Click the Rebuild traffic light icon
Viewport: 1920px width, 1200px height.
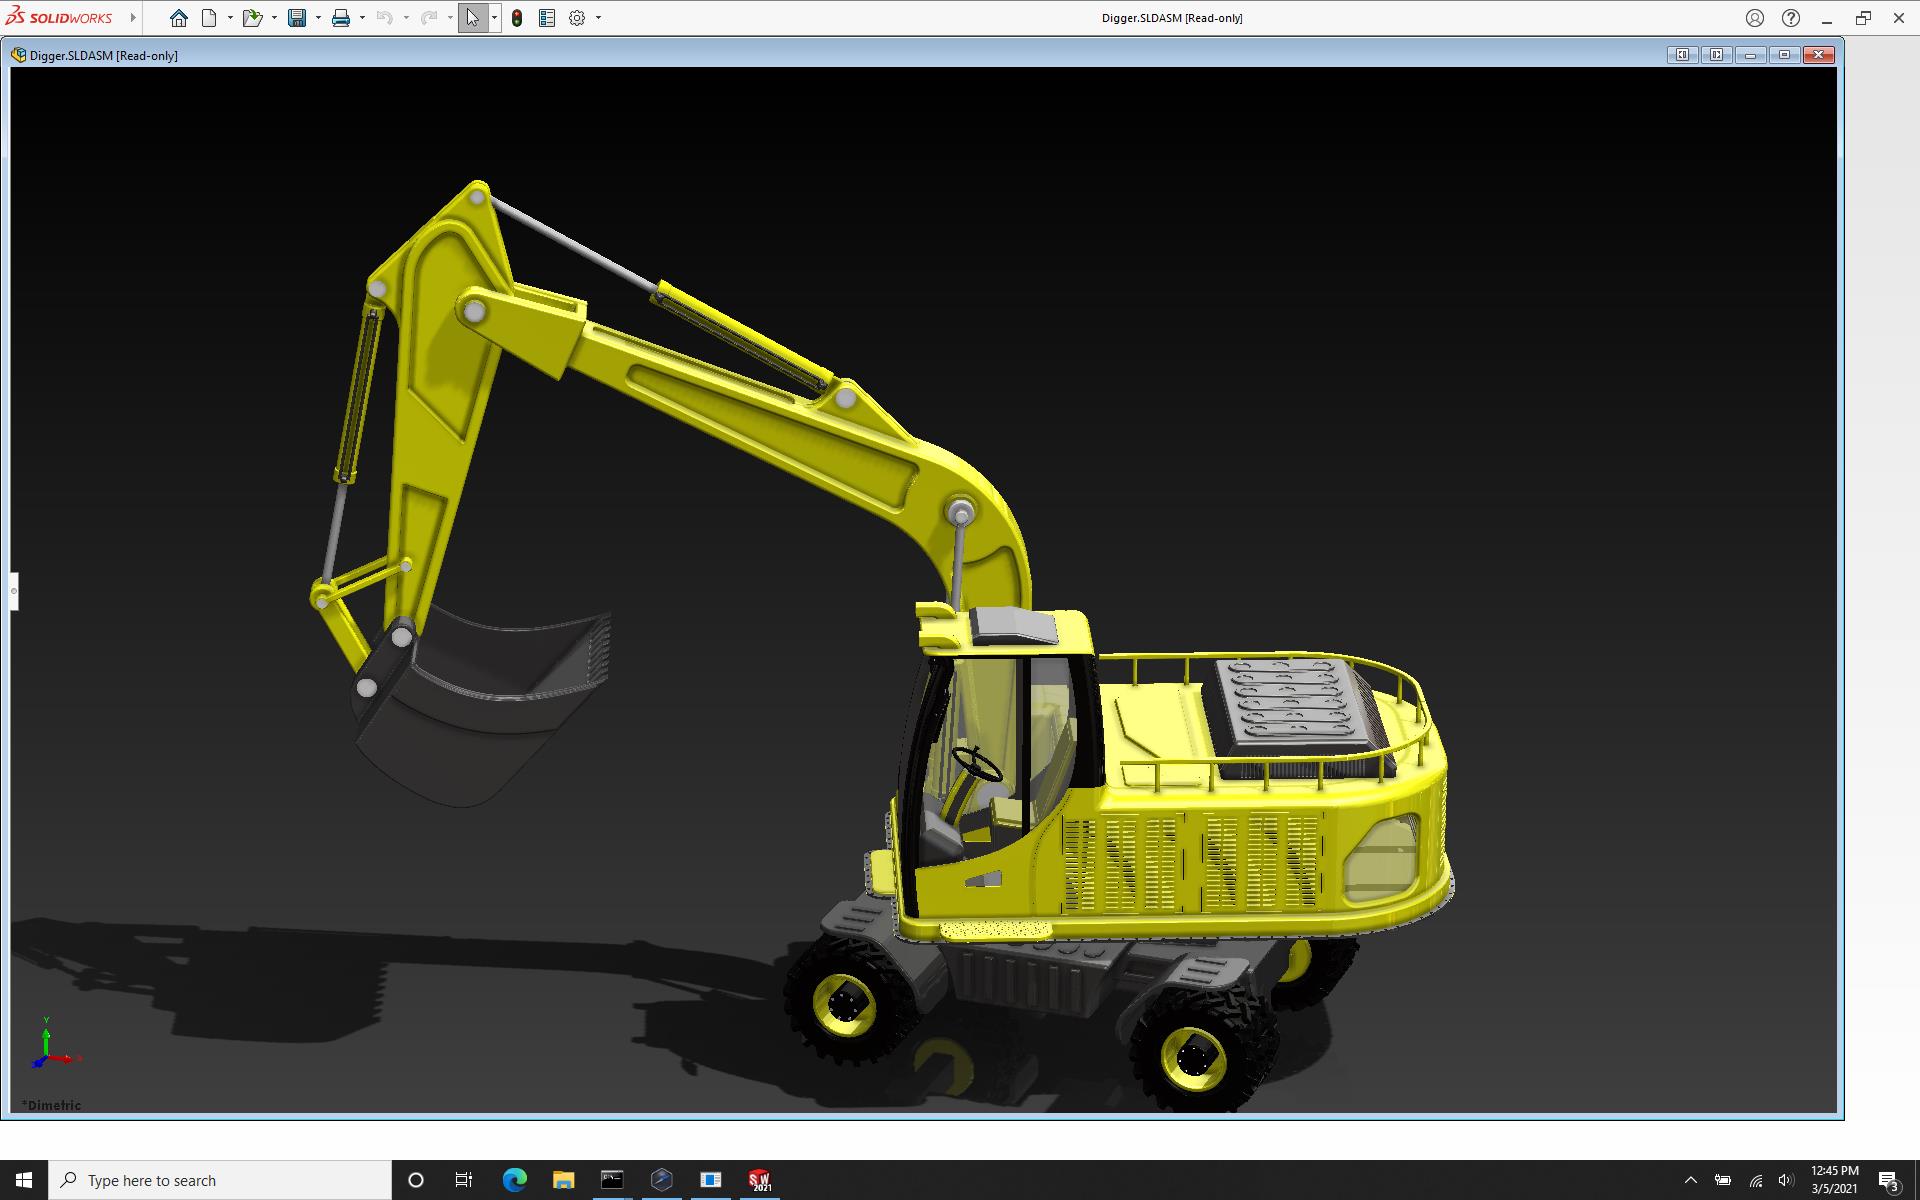517,18
